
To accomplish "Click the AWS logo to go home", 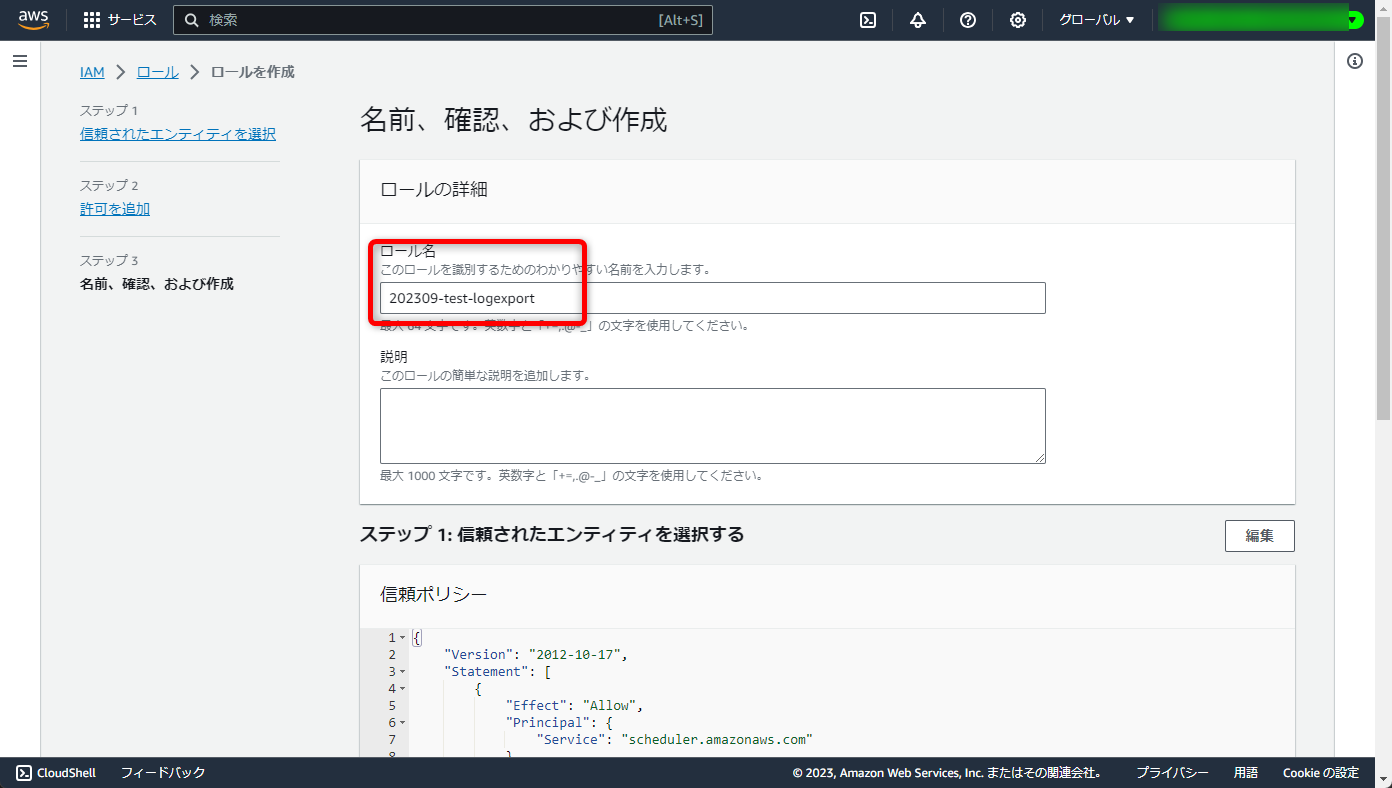I will point(33,19).
